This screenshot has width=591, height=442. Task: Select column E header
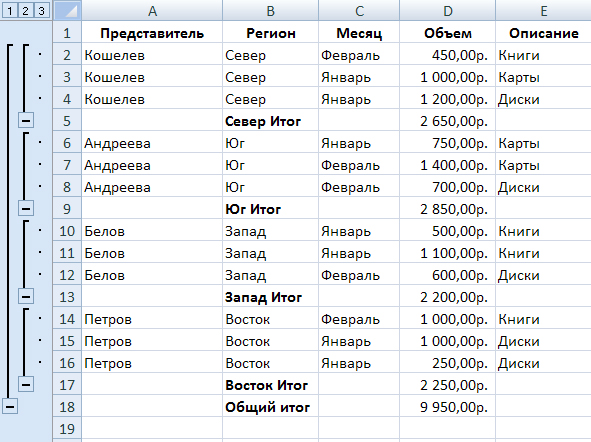pyautogui.click(x=544, y=11)
